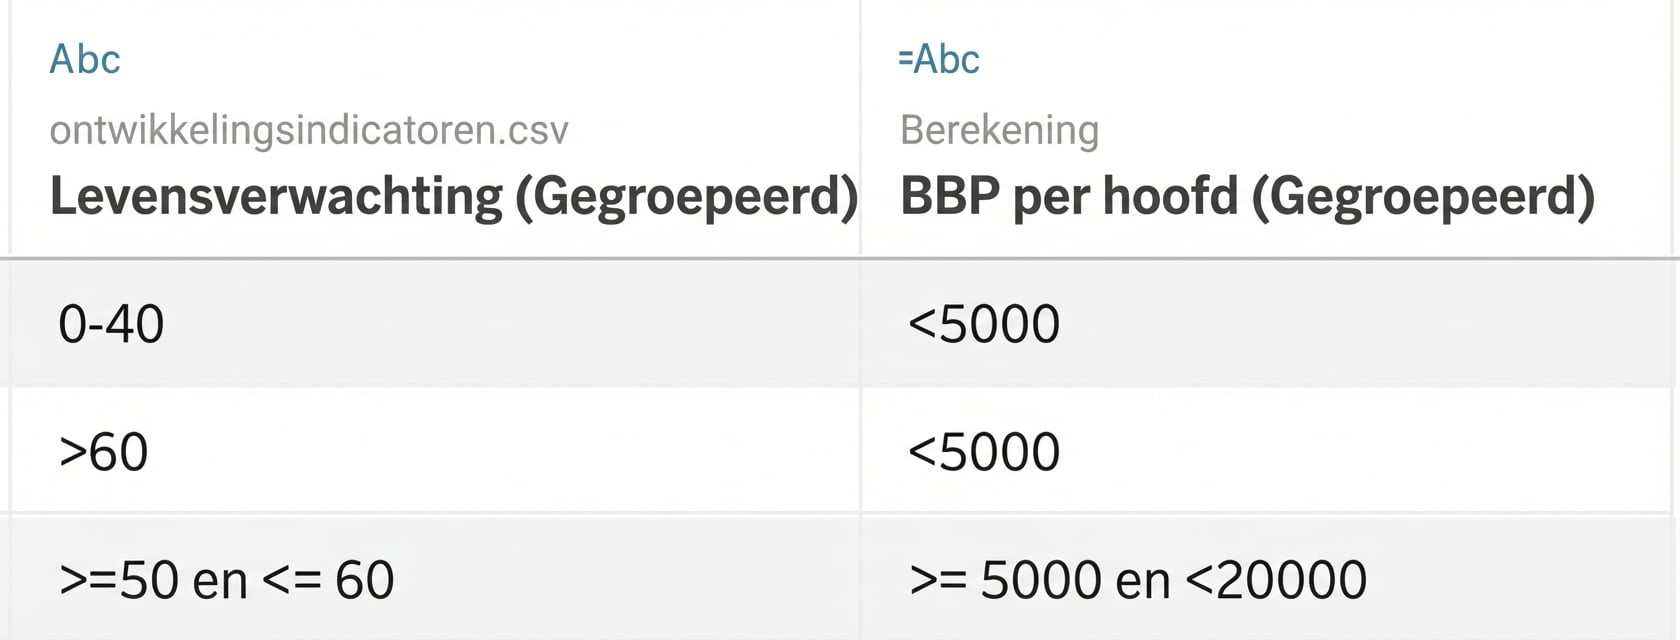Click the Abc data type icon for Levensverwachting
Screen dimensions: 1680x640
pos(85,59)
